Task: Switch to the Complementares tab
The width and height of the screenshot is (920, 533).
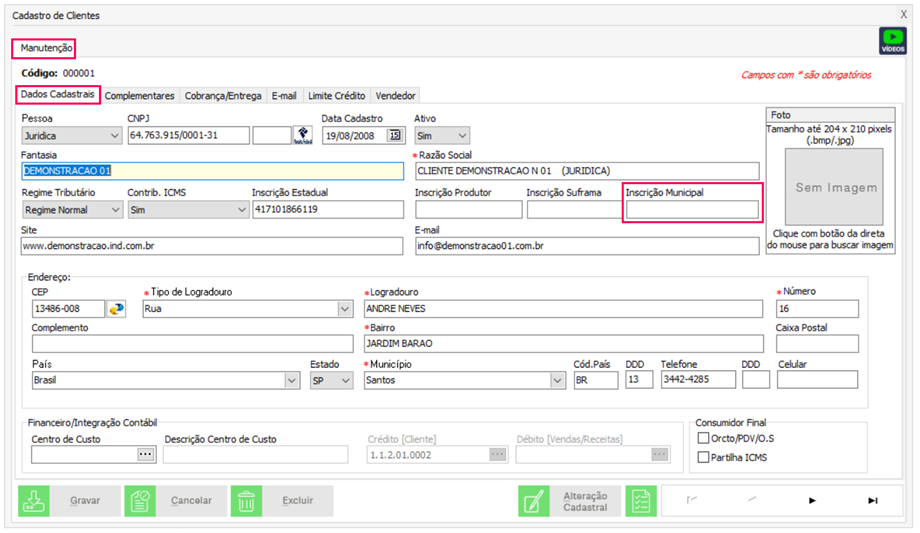Action: click(140, 96)
